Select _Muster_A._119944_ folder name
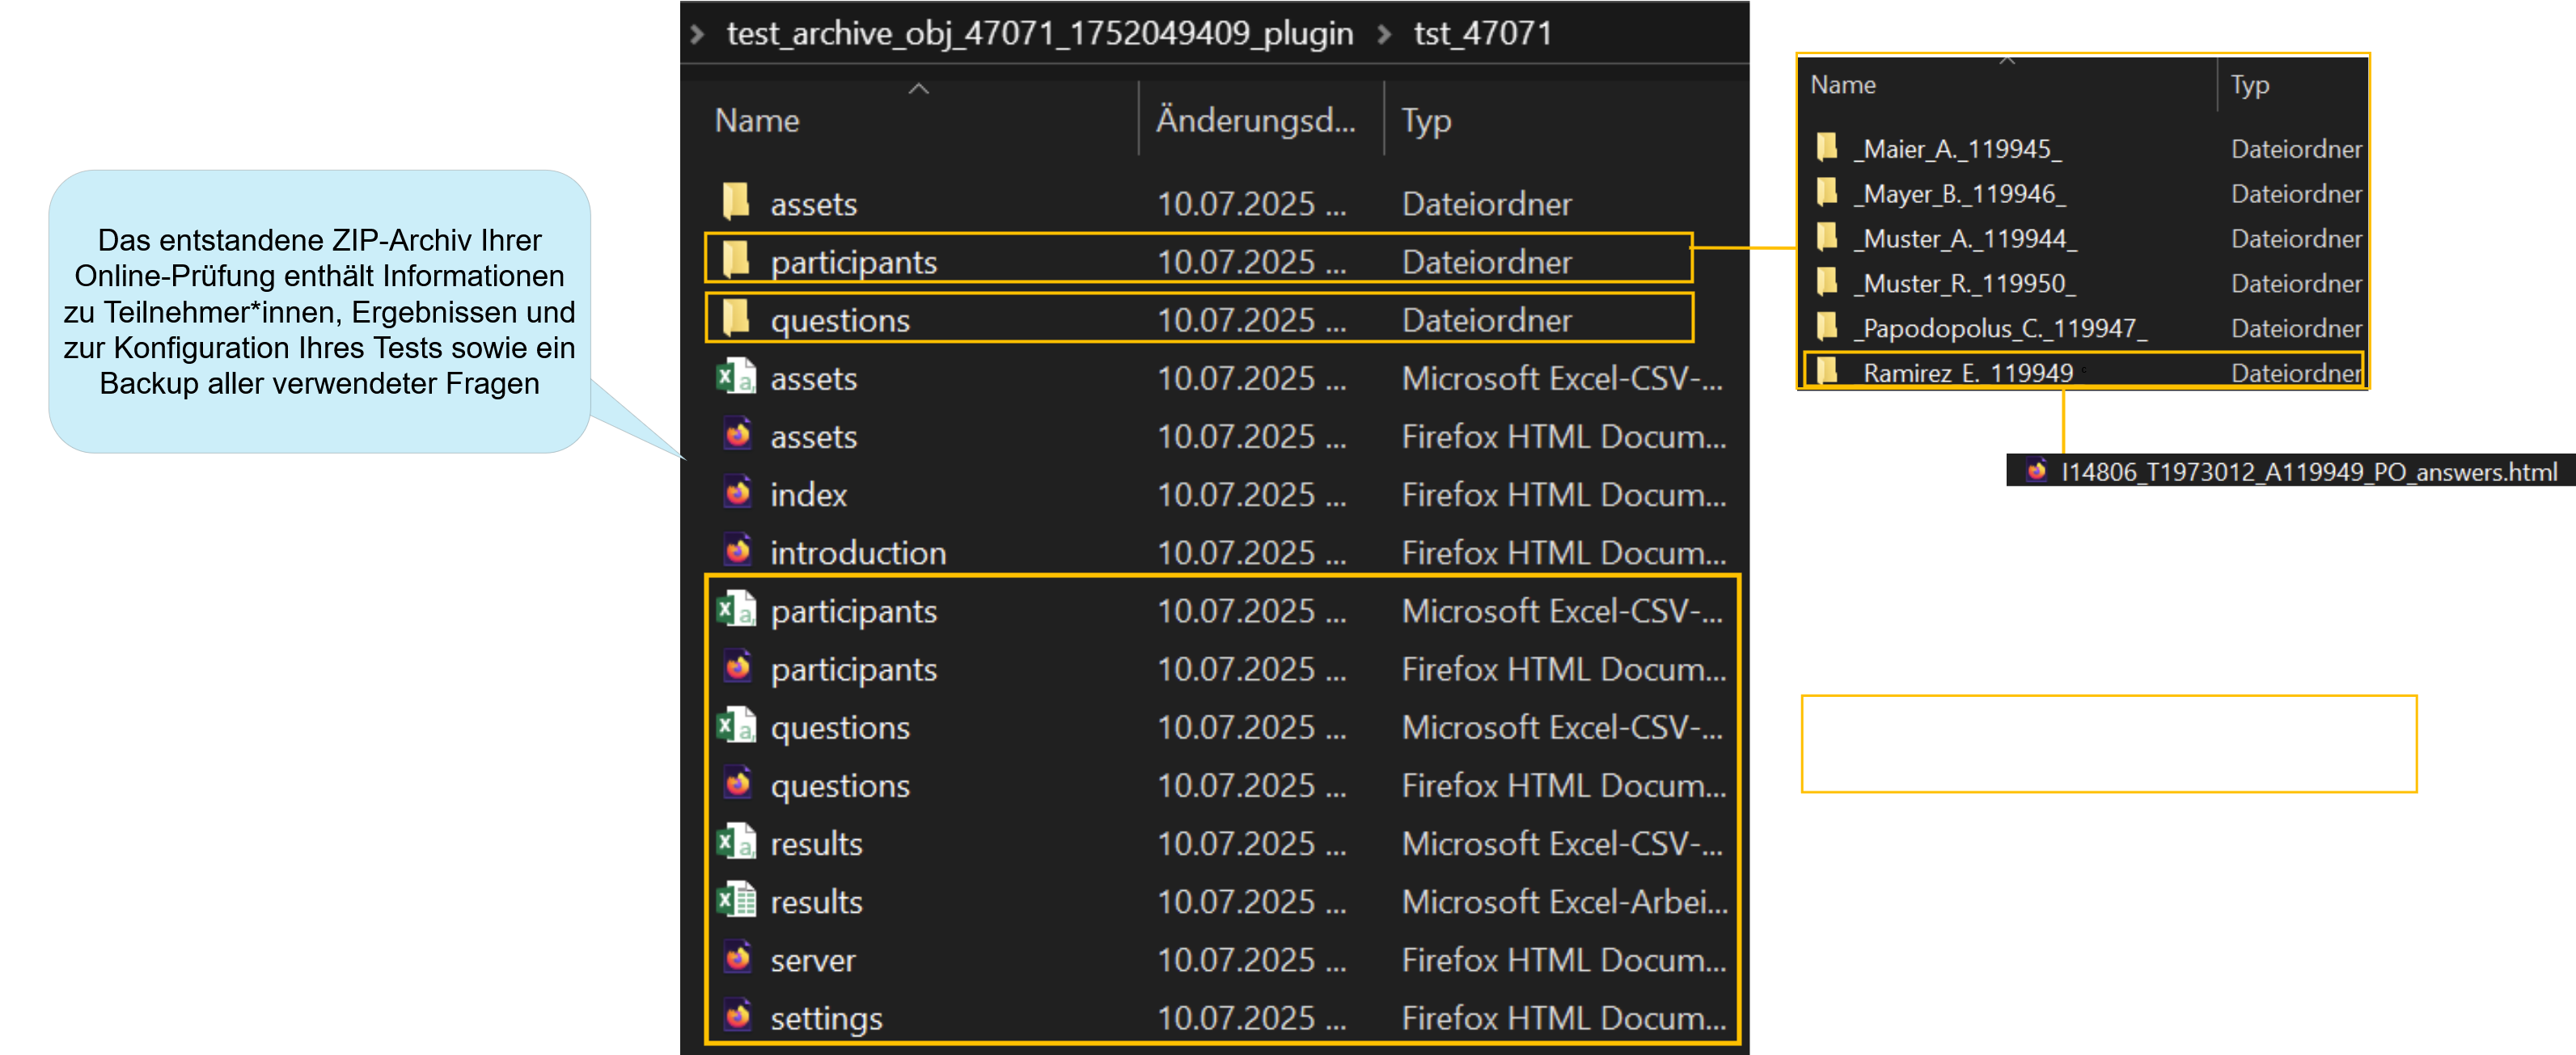Image resolution: width=2576 pixels, height=1055 pixels. click(x=1965, y=239)
